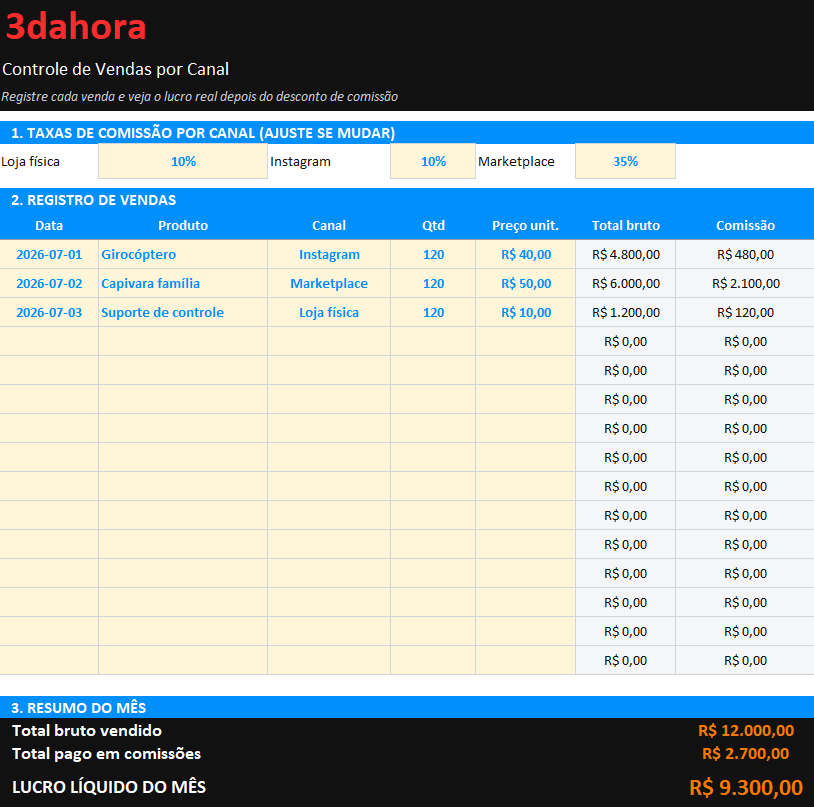The width and height of the screenshot is (814, 807).
Task: Click the 'Qtd' column header
Action: point(433,225)
